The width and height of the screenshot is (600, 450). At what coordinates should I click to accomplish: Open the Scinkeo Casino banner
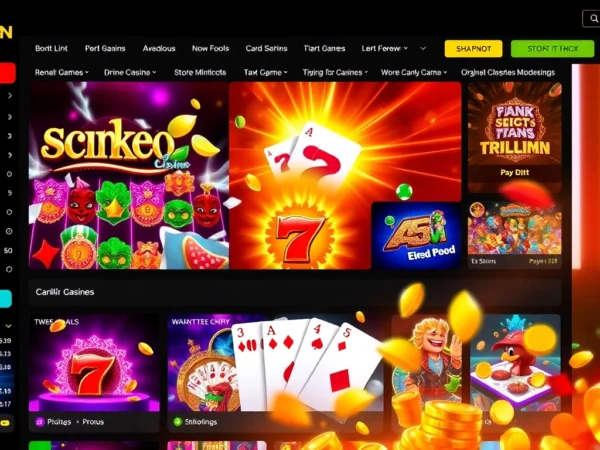[x=129, y=175]
